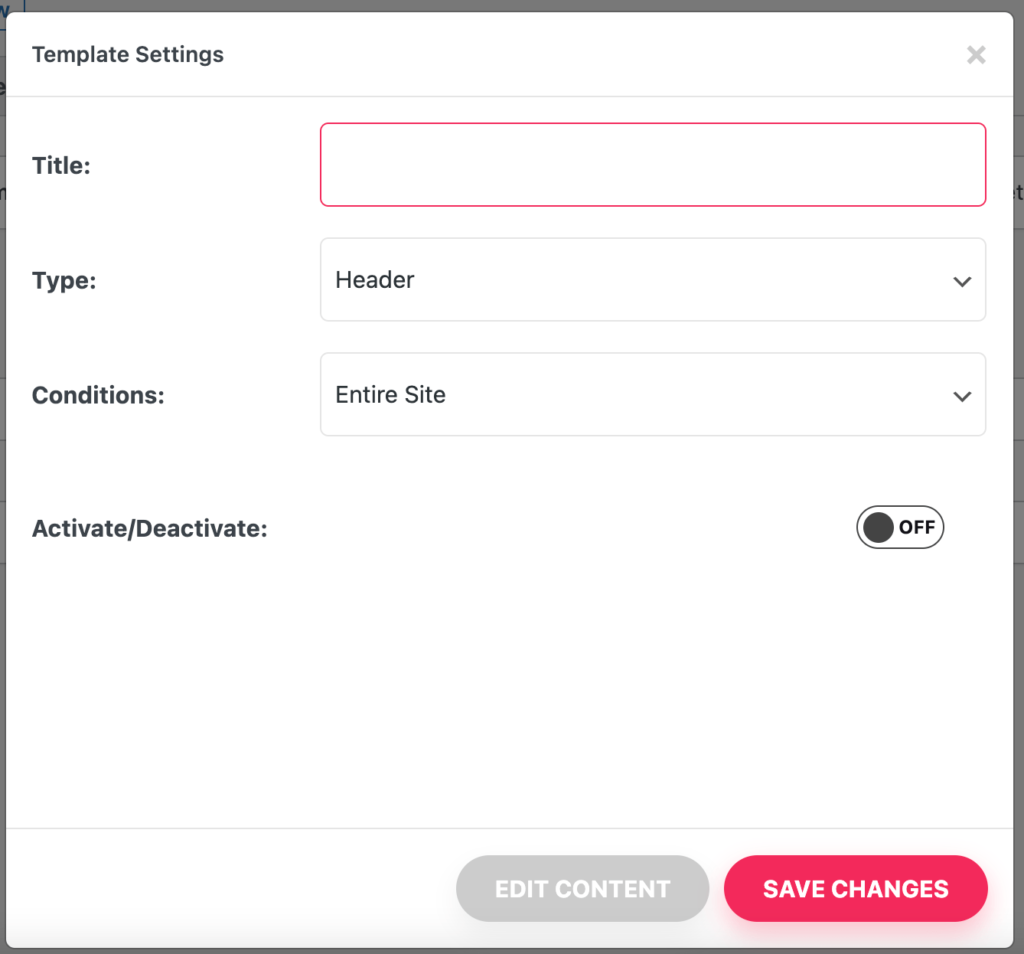This screenshot has width=1024, height=954.
Task: Click the dark knob of the OFF switch
Action: point(878,528)
